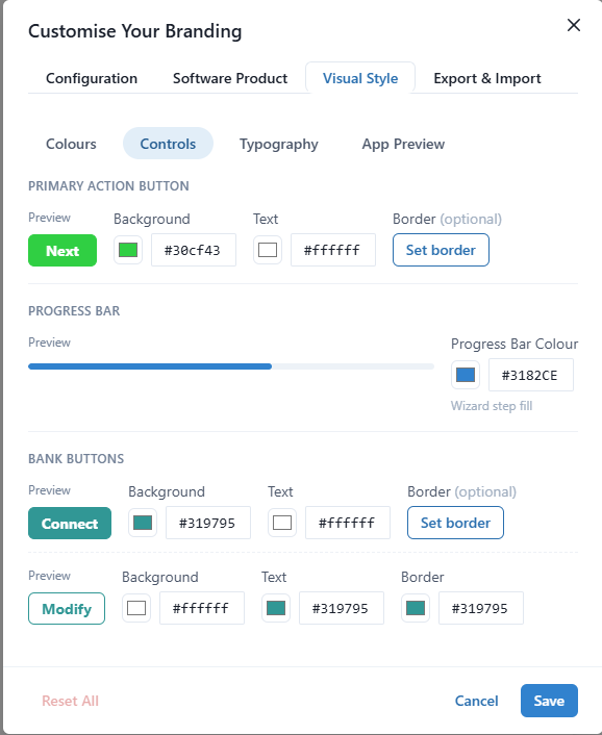Viewport: 602px width, 735px height.
Task: Click the Modify preview button
Action: point(67,608)
